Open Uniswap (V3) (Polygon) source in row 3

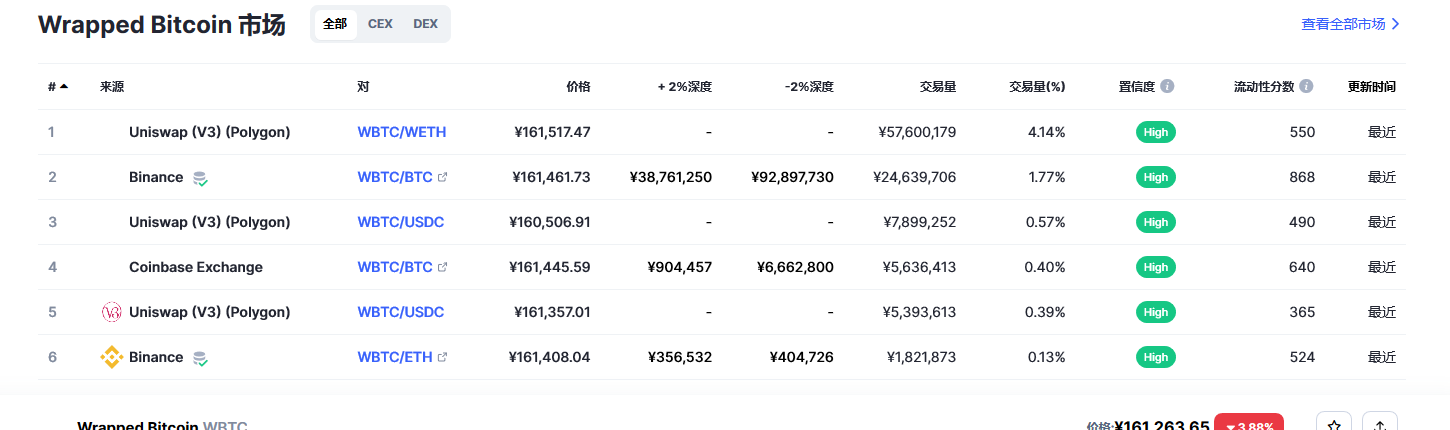click(x=210, y=222)
